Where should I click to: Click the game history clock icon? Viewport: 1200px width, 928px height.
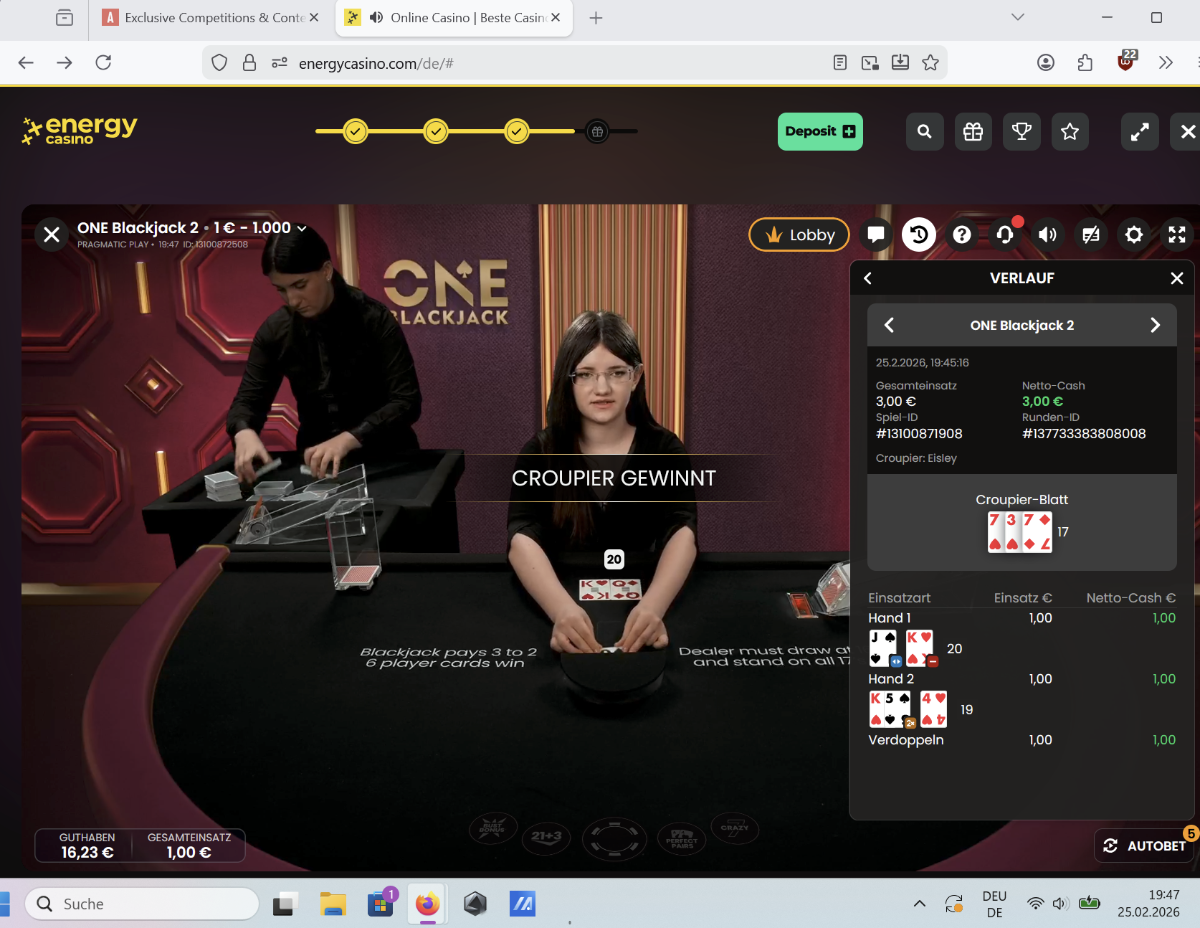coord(919,235)
